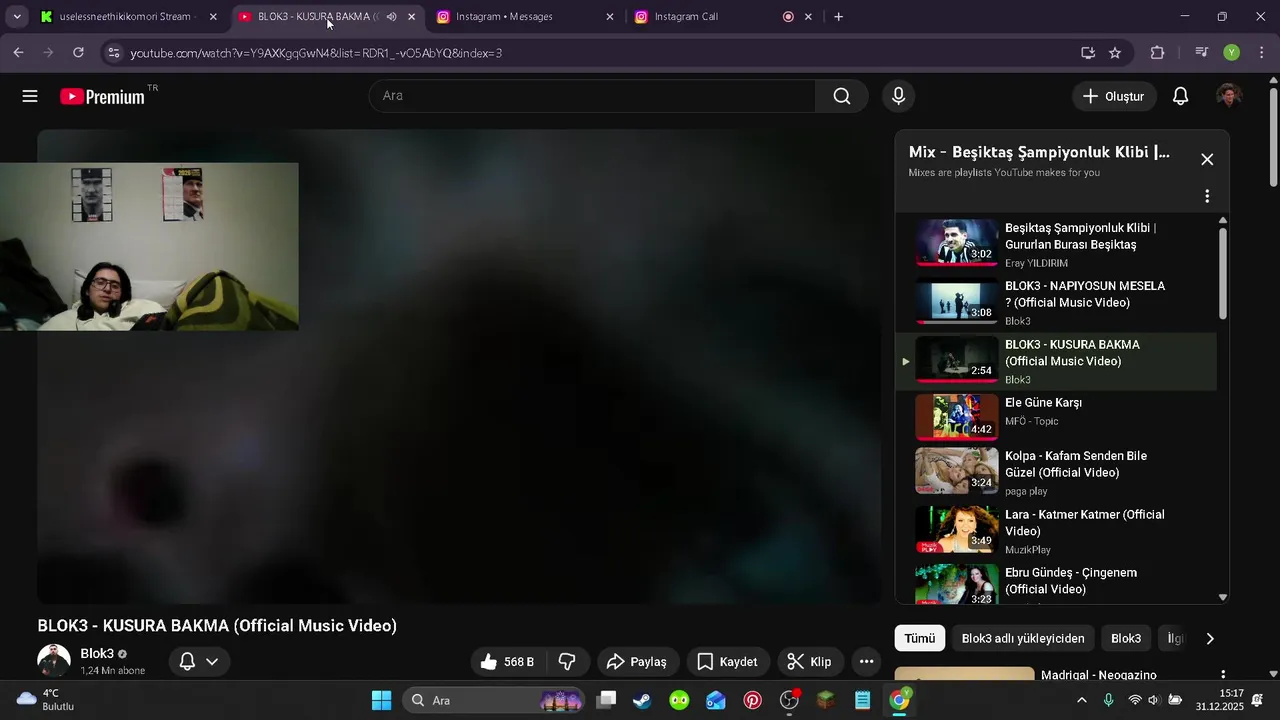Bookmark this page with star icon
The width and height of the screenshot is (1280, 720).
(x=1115, y=53)
